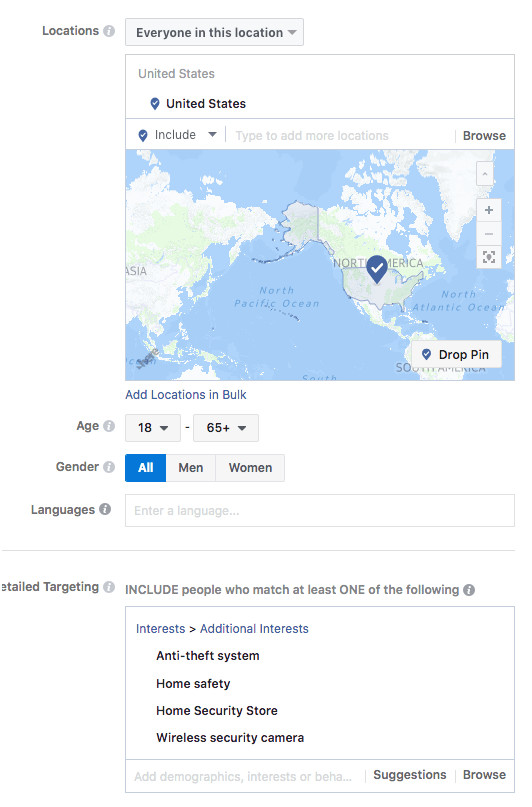Click the Locations info icon
532x807 pixels.
109,31
